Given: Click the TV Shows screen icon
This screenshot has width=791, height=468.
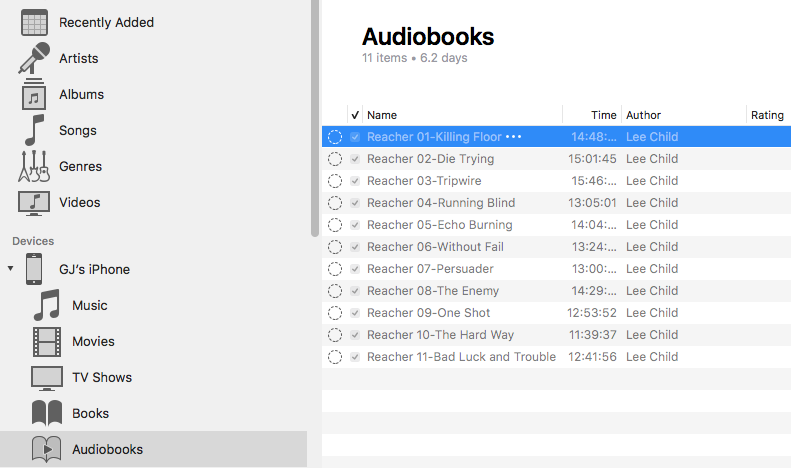Looking at the screenshot, I should coord(47,378).
